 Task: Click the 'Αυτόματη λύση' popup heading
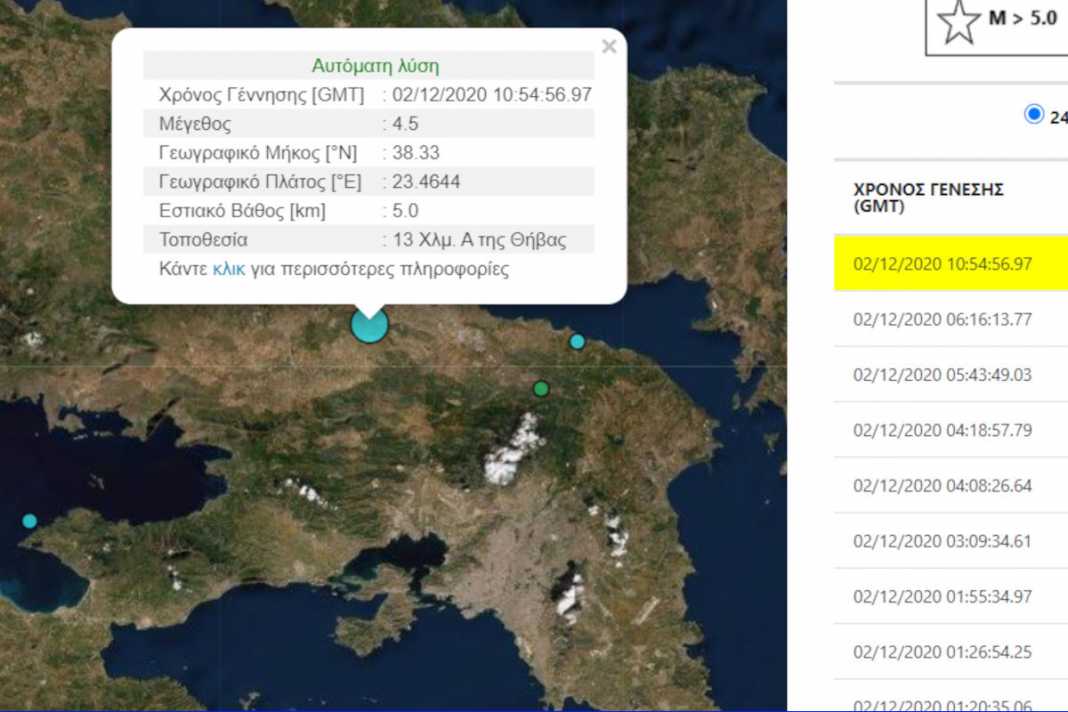pyautogui.click(x=375, y=66)
